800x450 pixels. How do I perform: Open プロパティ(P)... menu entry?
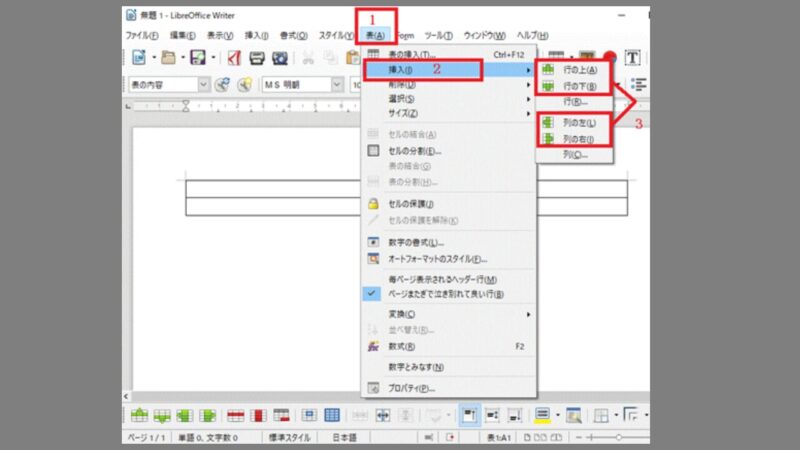click(448, 388)
